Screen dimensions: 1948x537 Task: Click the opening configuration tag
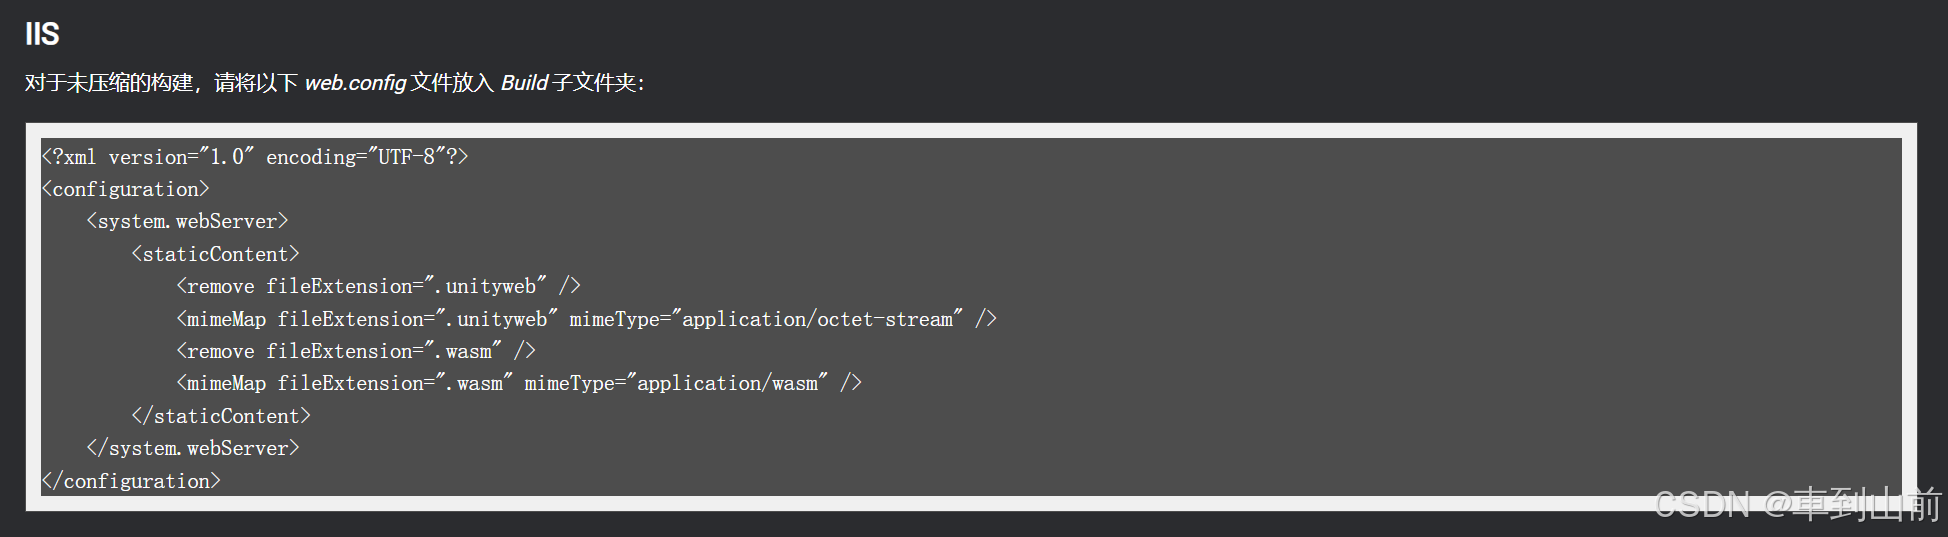click(x=125, y=189)
